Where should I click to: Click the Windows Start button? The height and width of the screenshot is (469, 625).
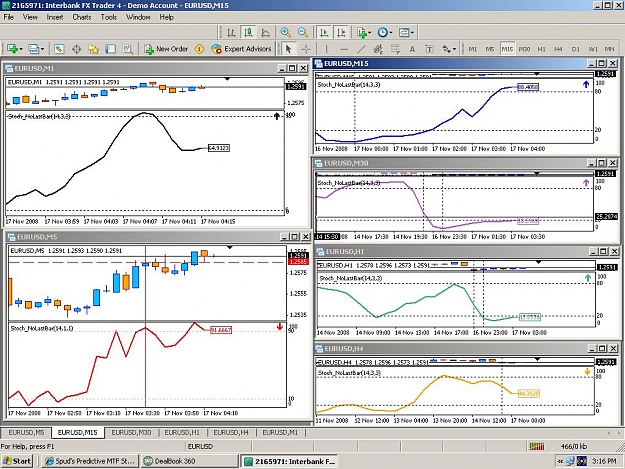(16, 461)
